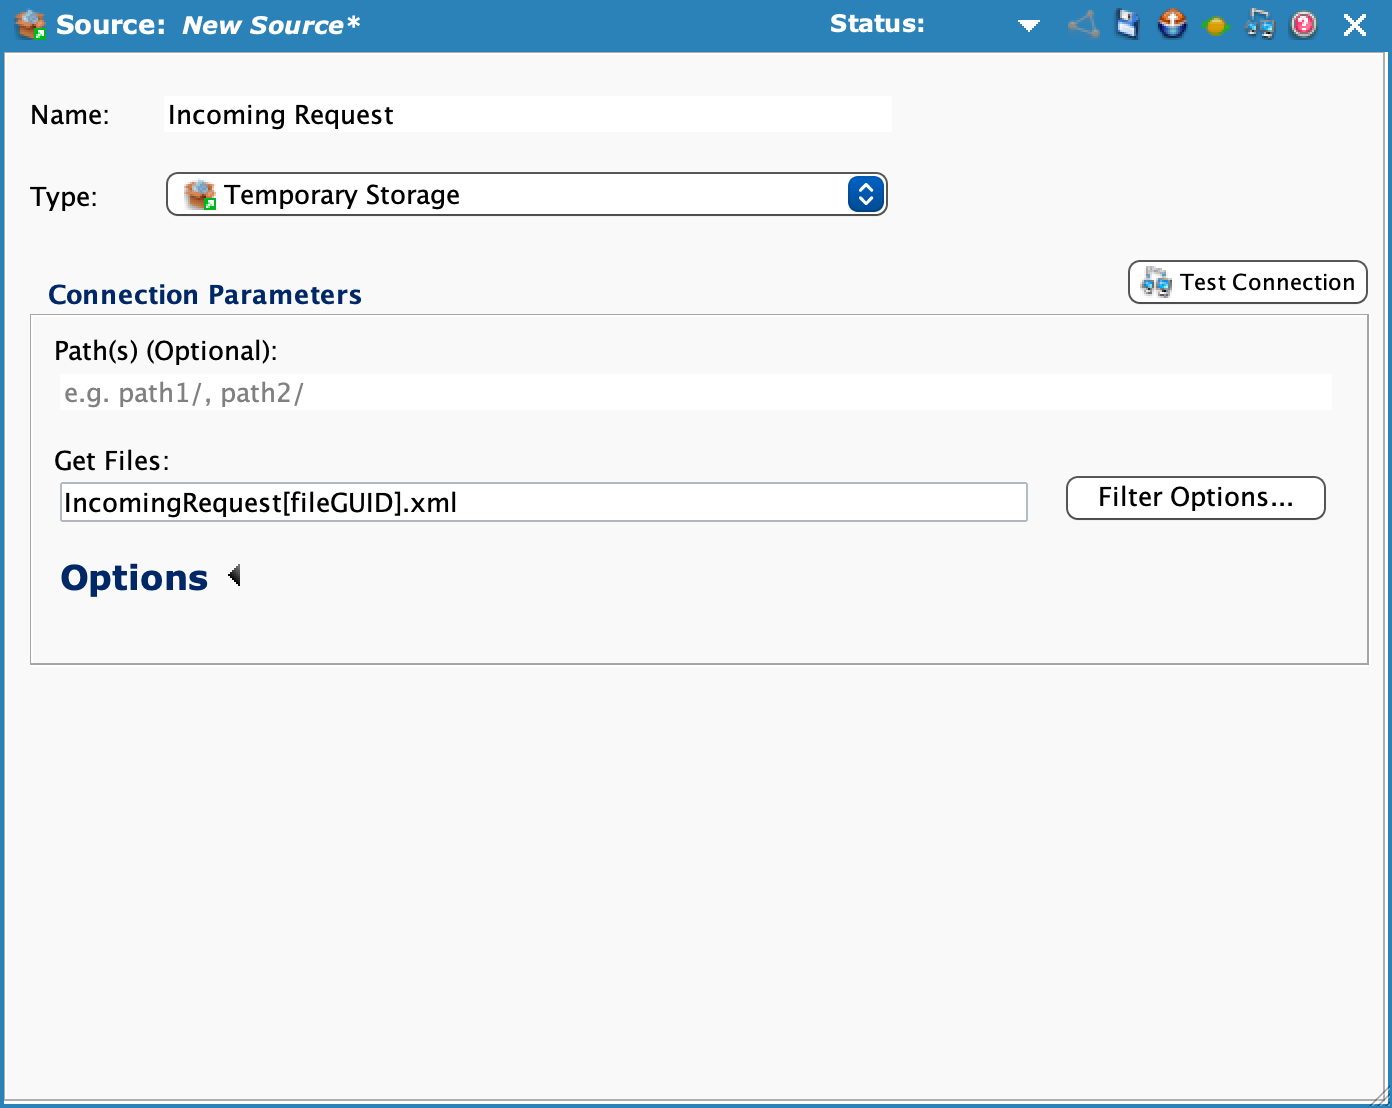Click the Test Connection button
This screenshot has width=1392, height=1108.
(1247, 282)
